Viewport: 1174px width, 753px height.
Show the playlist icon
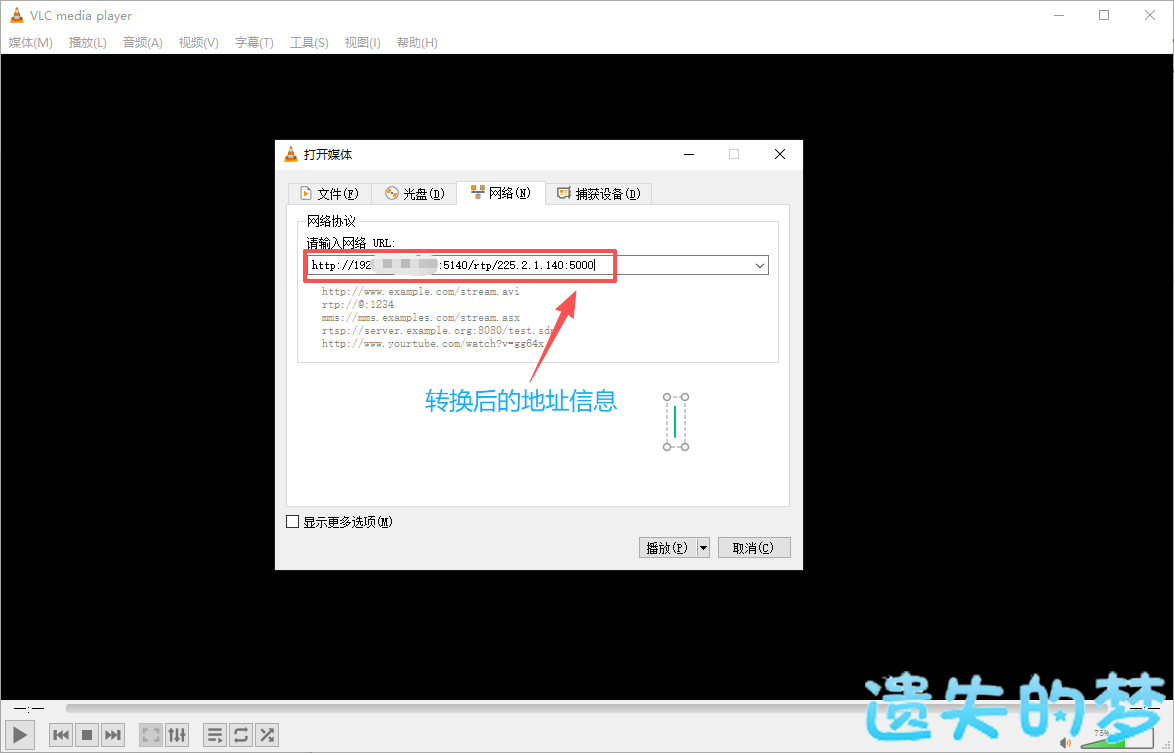[x=215, y=735]
